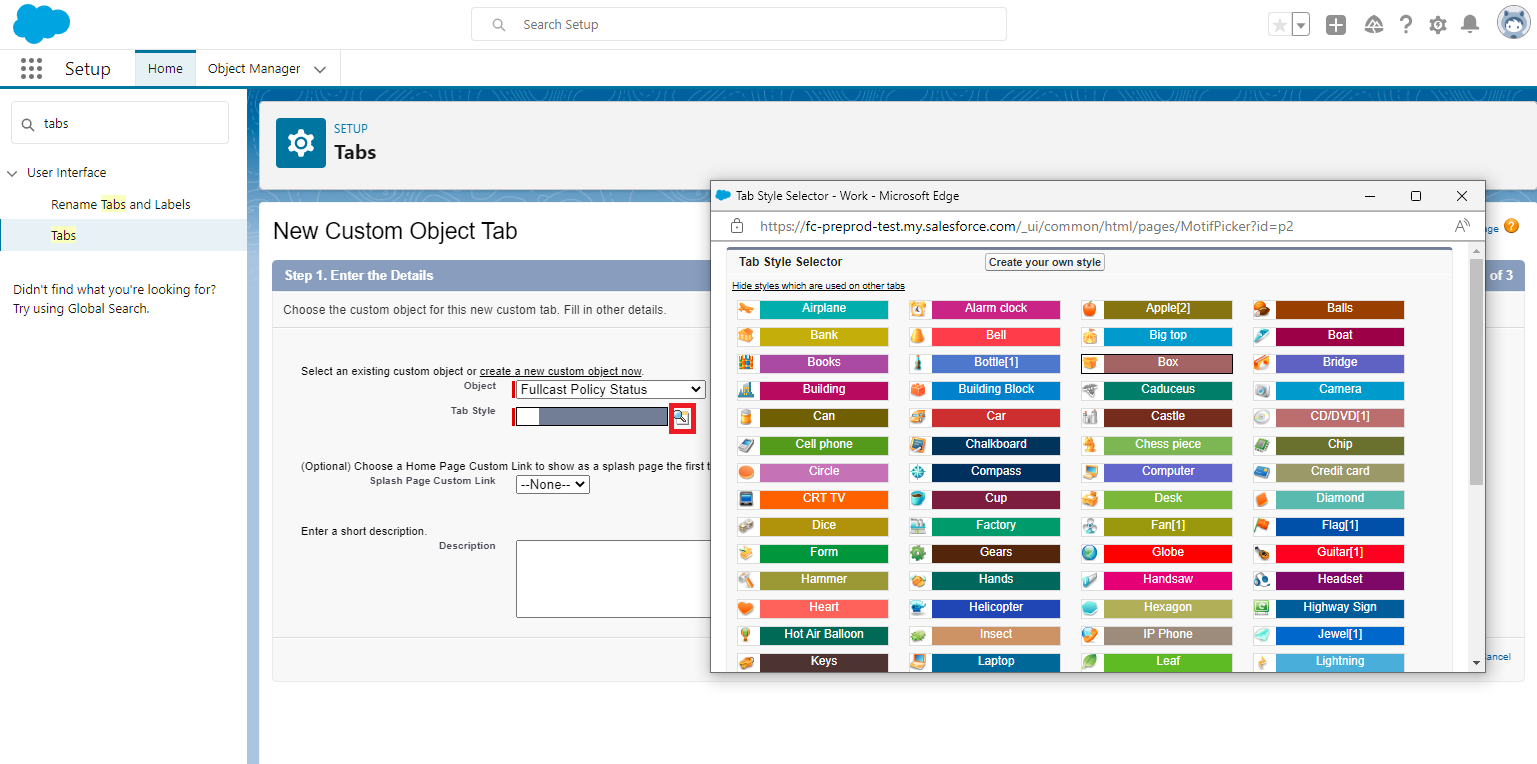Click the Hot Air Balloon style icon

(x=745, y=635)
